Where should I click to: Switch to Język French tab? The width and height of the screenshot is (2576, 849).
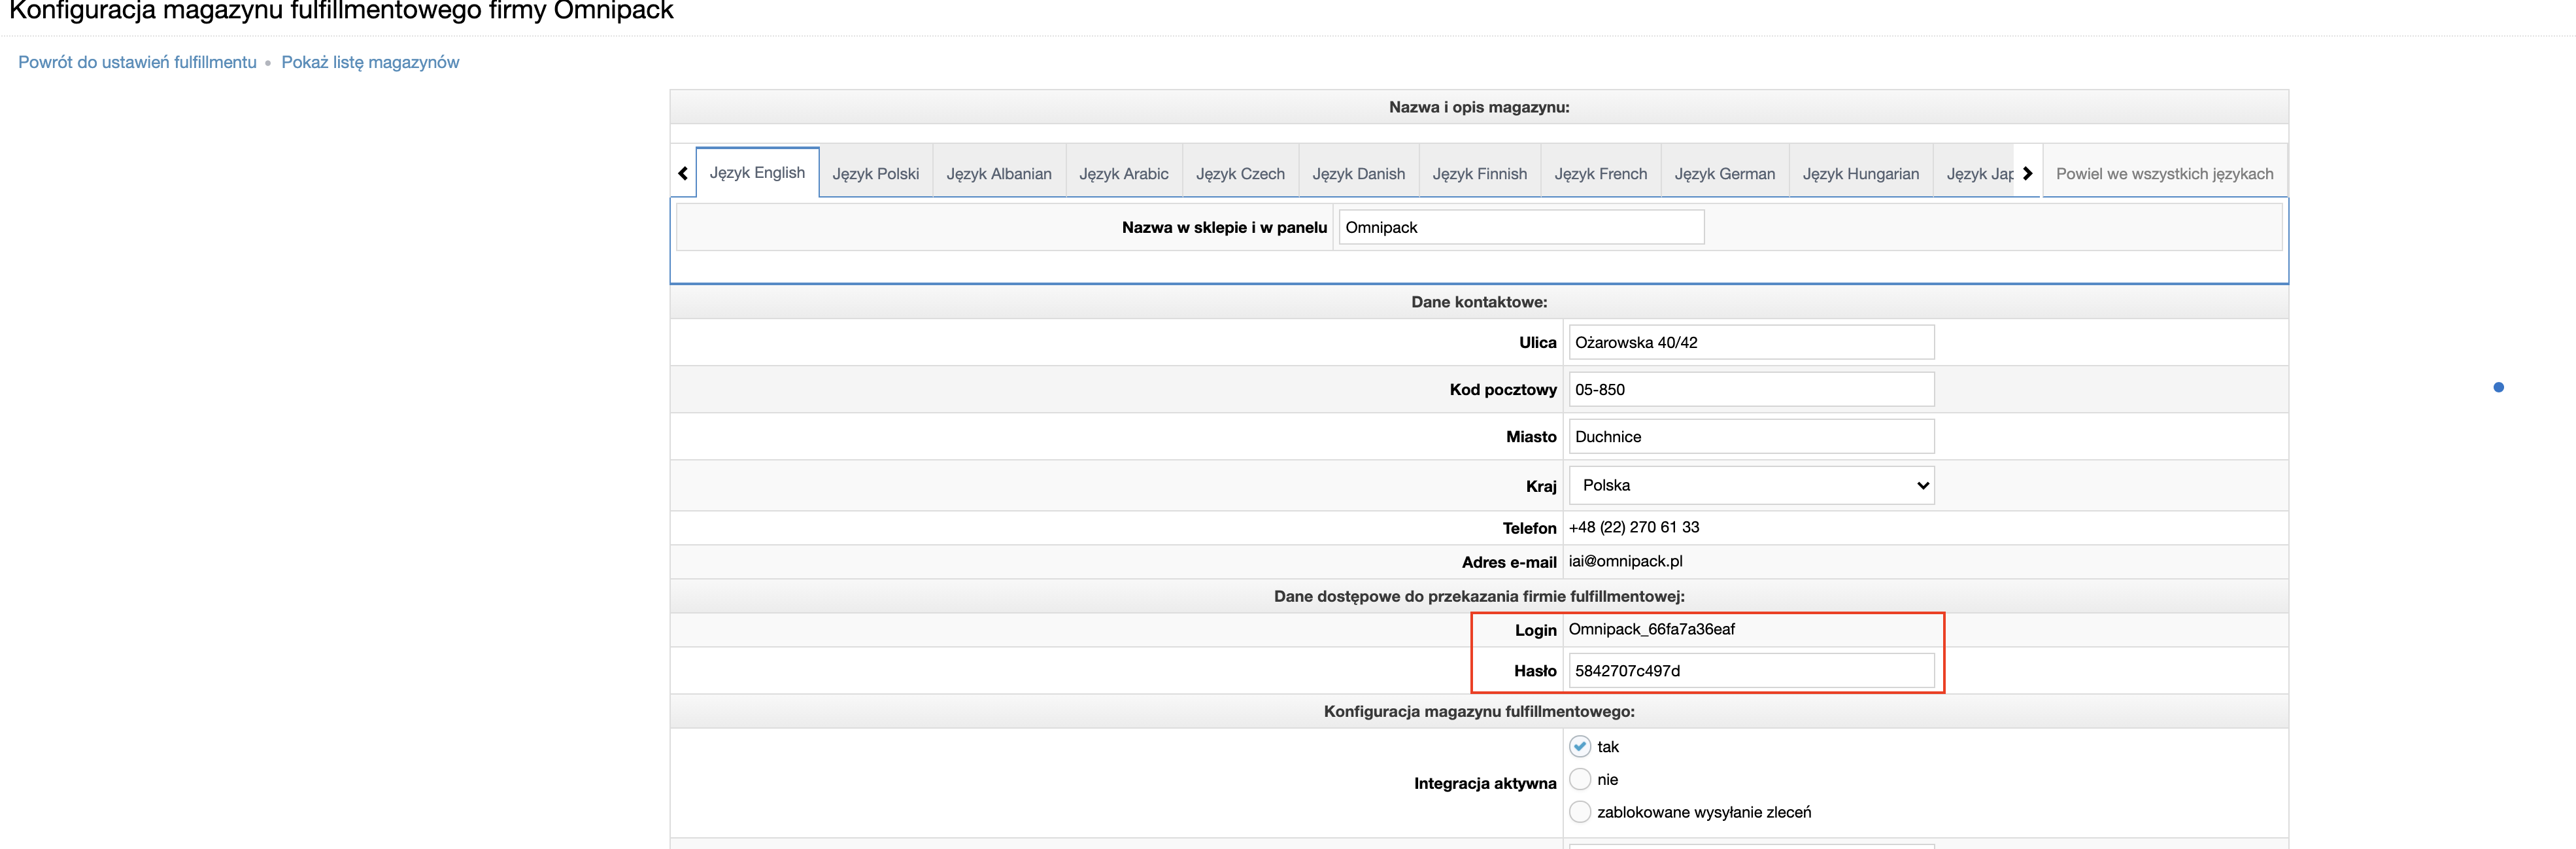pos(1600,174)
